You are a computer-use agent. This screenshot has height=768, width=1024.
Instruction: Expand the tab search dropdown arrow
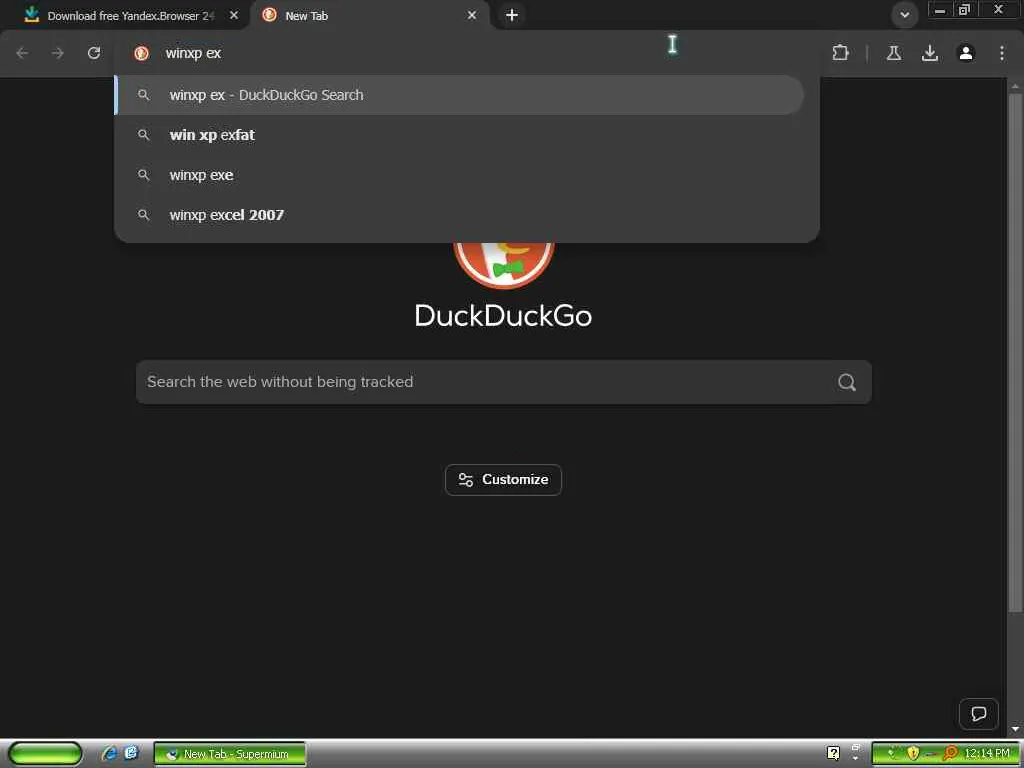904,15
